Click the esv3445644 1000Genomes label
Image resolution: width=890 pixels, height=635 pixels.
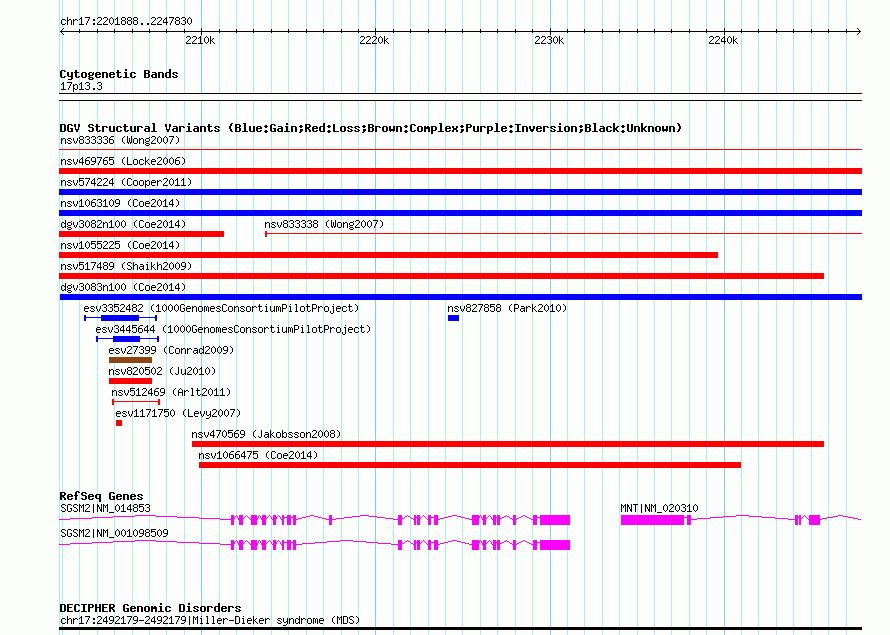tap(233, 329)
